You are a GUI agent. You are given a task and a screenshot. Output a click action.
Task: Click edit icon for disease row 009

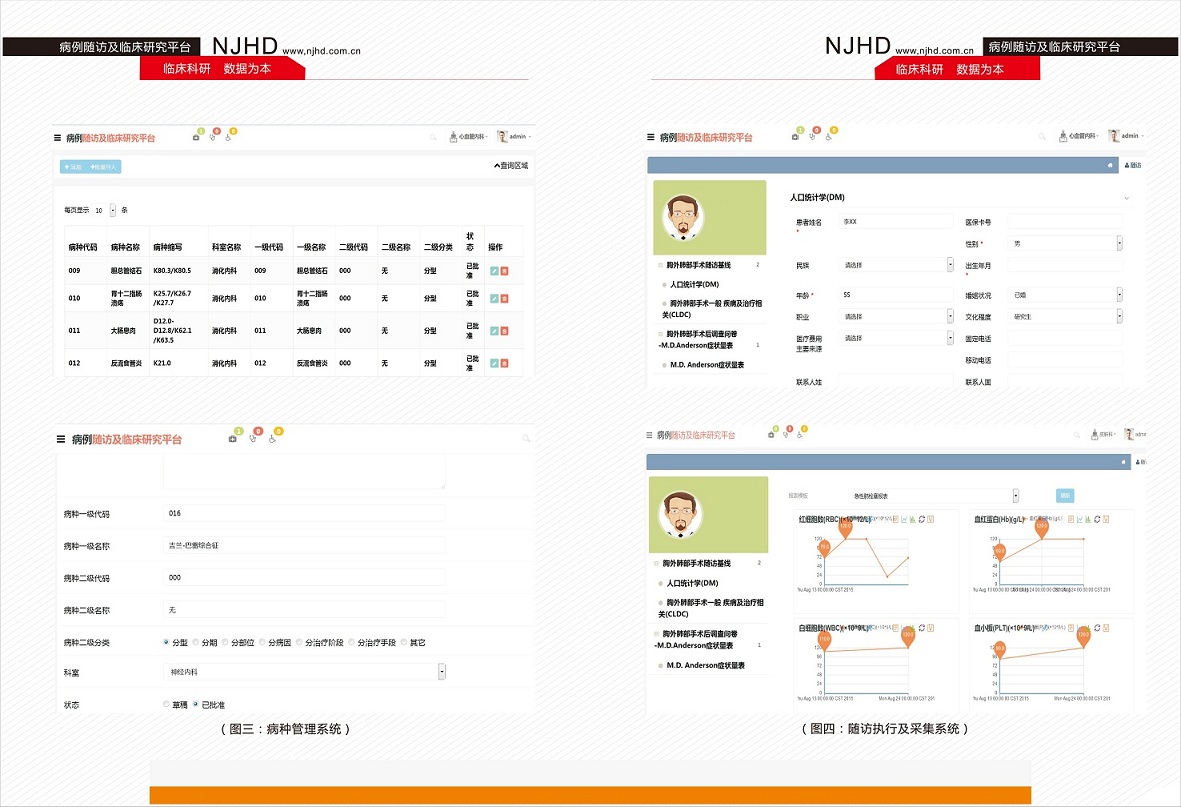tap(494, 271)
